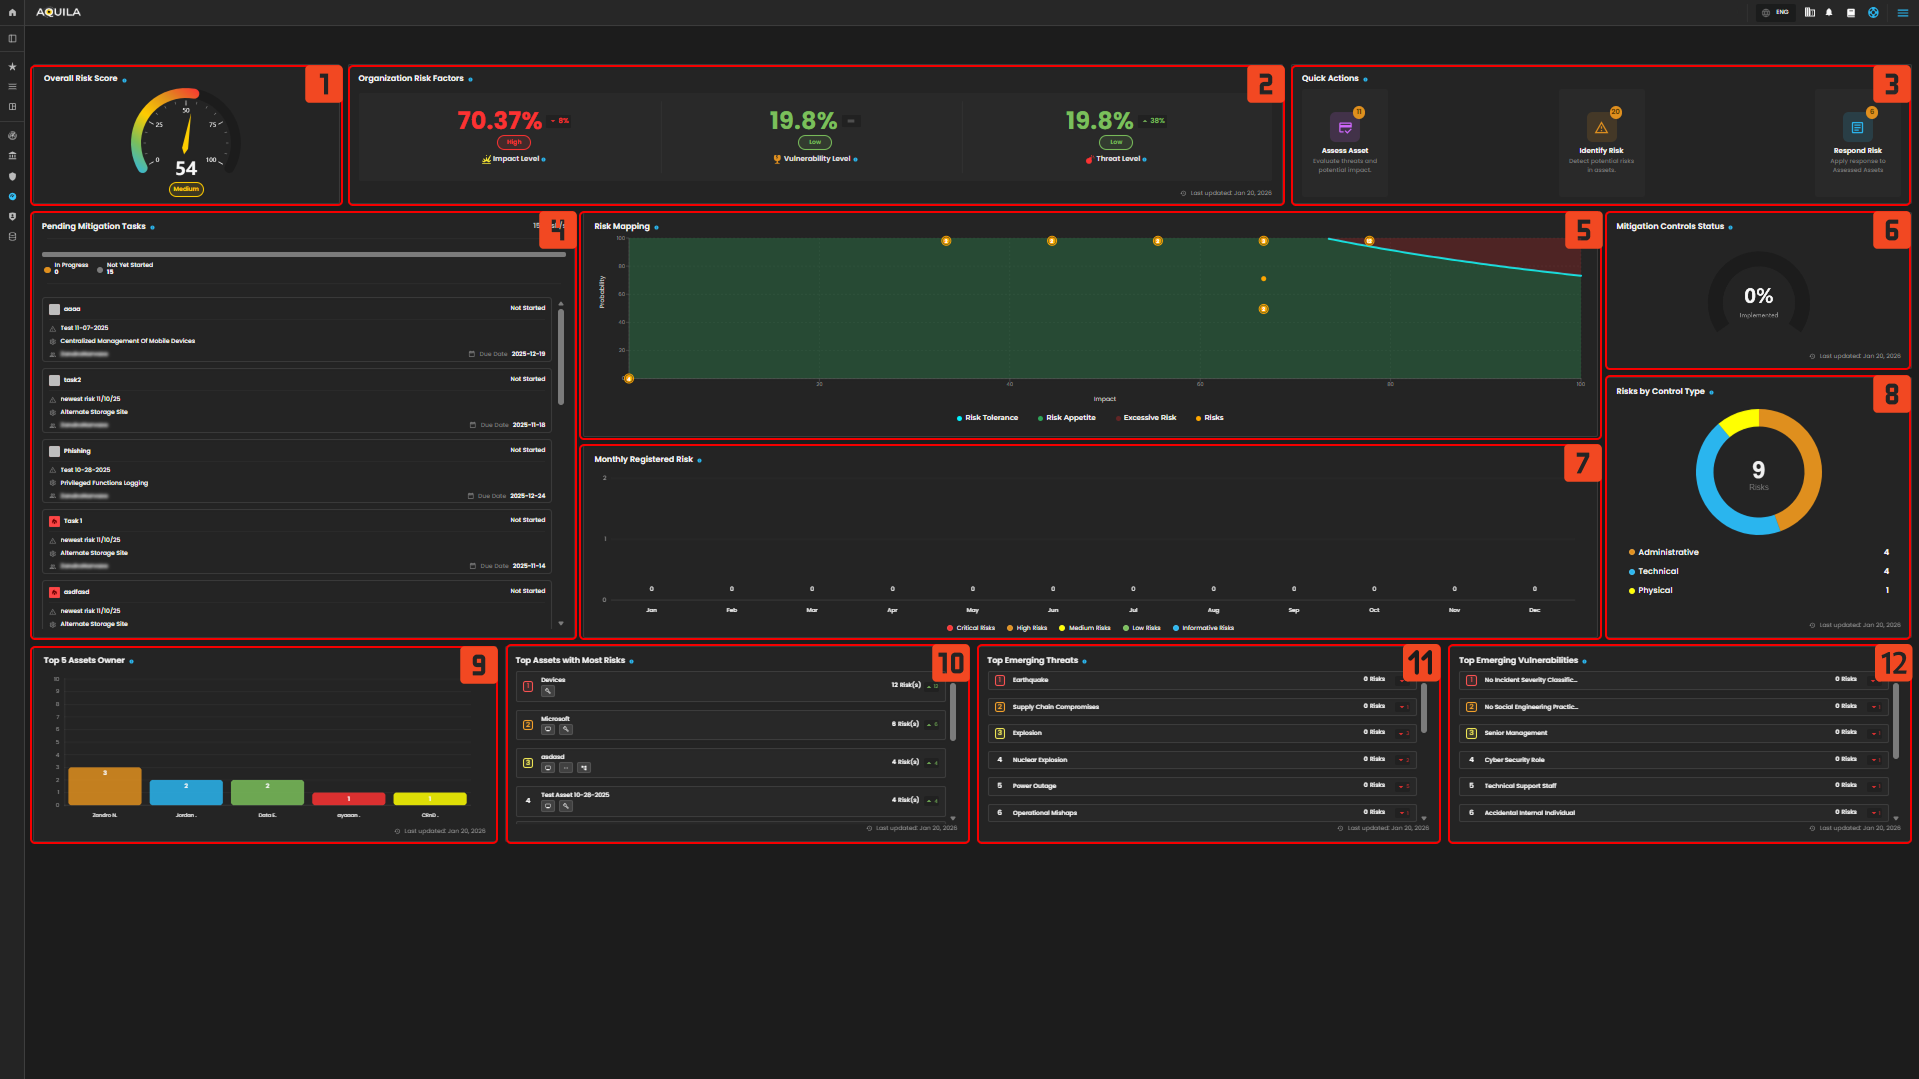
Task: Select the Devices row in Top Assets
Action: click(x=730, y=686)
